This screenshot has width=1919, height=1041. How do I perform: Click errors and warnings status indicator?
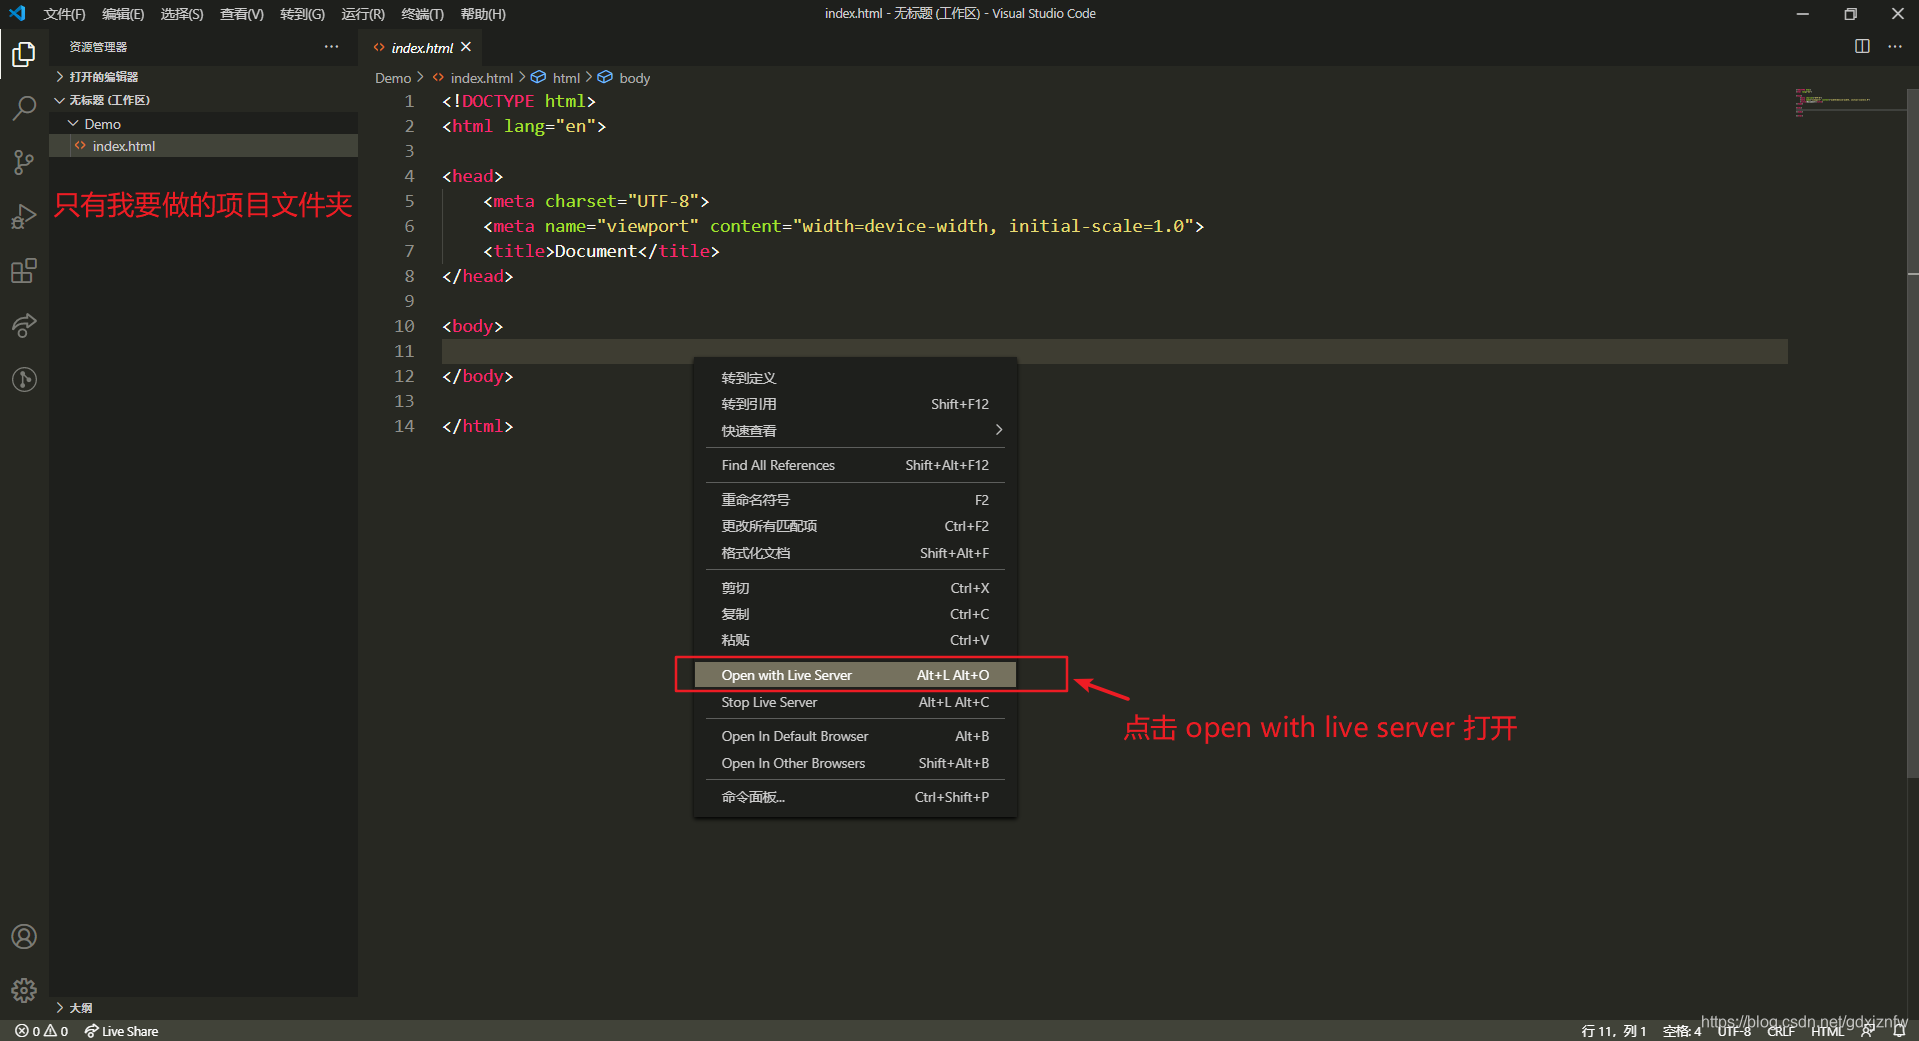point(42,1031)
